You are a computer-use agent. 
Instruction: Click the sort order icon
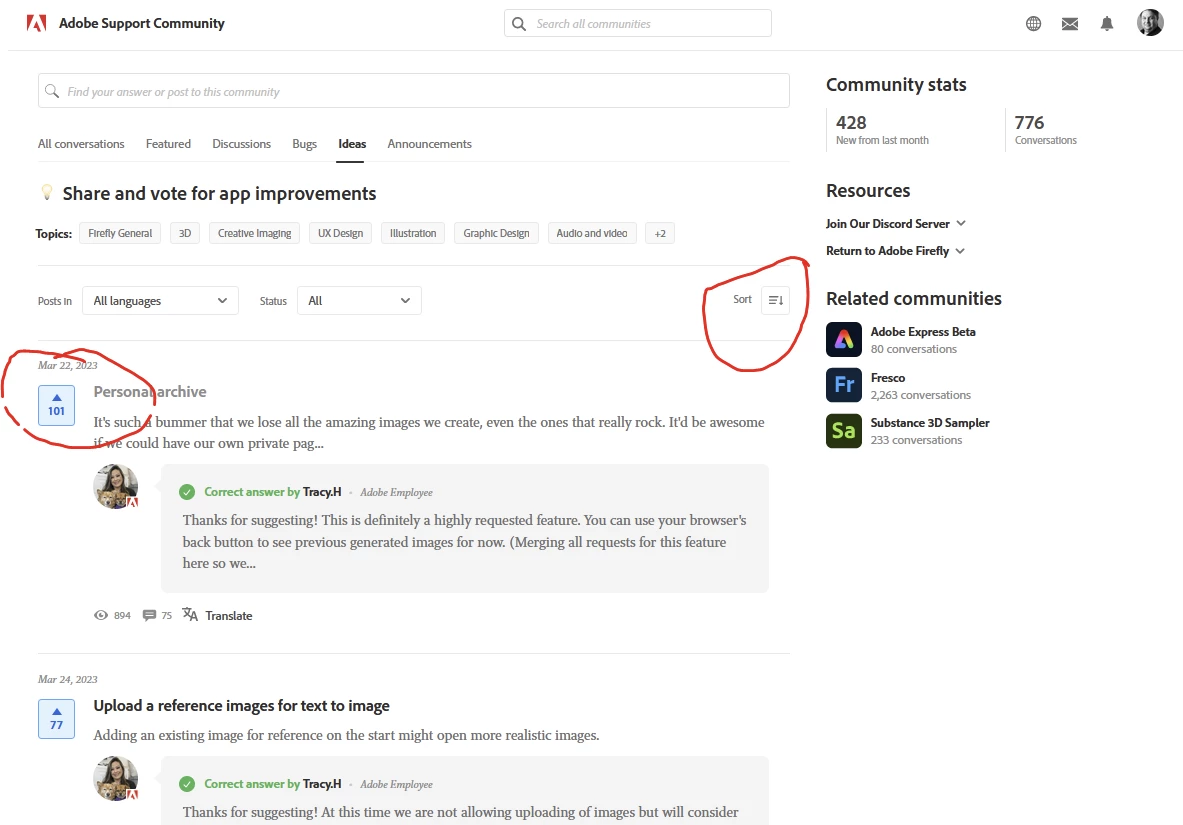click(x=776, y=300)
